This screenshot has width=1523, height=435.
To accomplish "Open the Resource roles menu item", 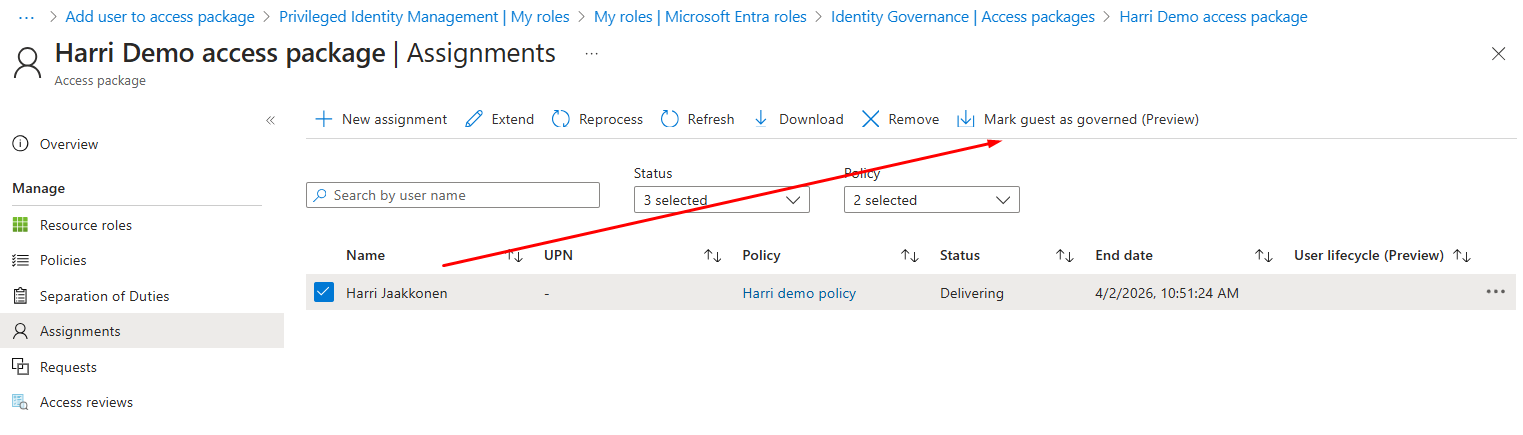I will click(85, 225).
